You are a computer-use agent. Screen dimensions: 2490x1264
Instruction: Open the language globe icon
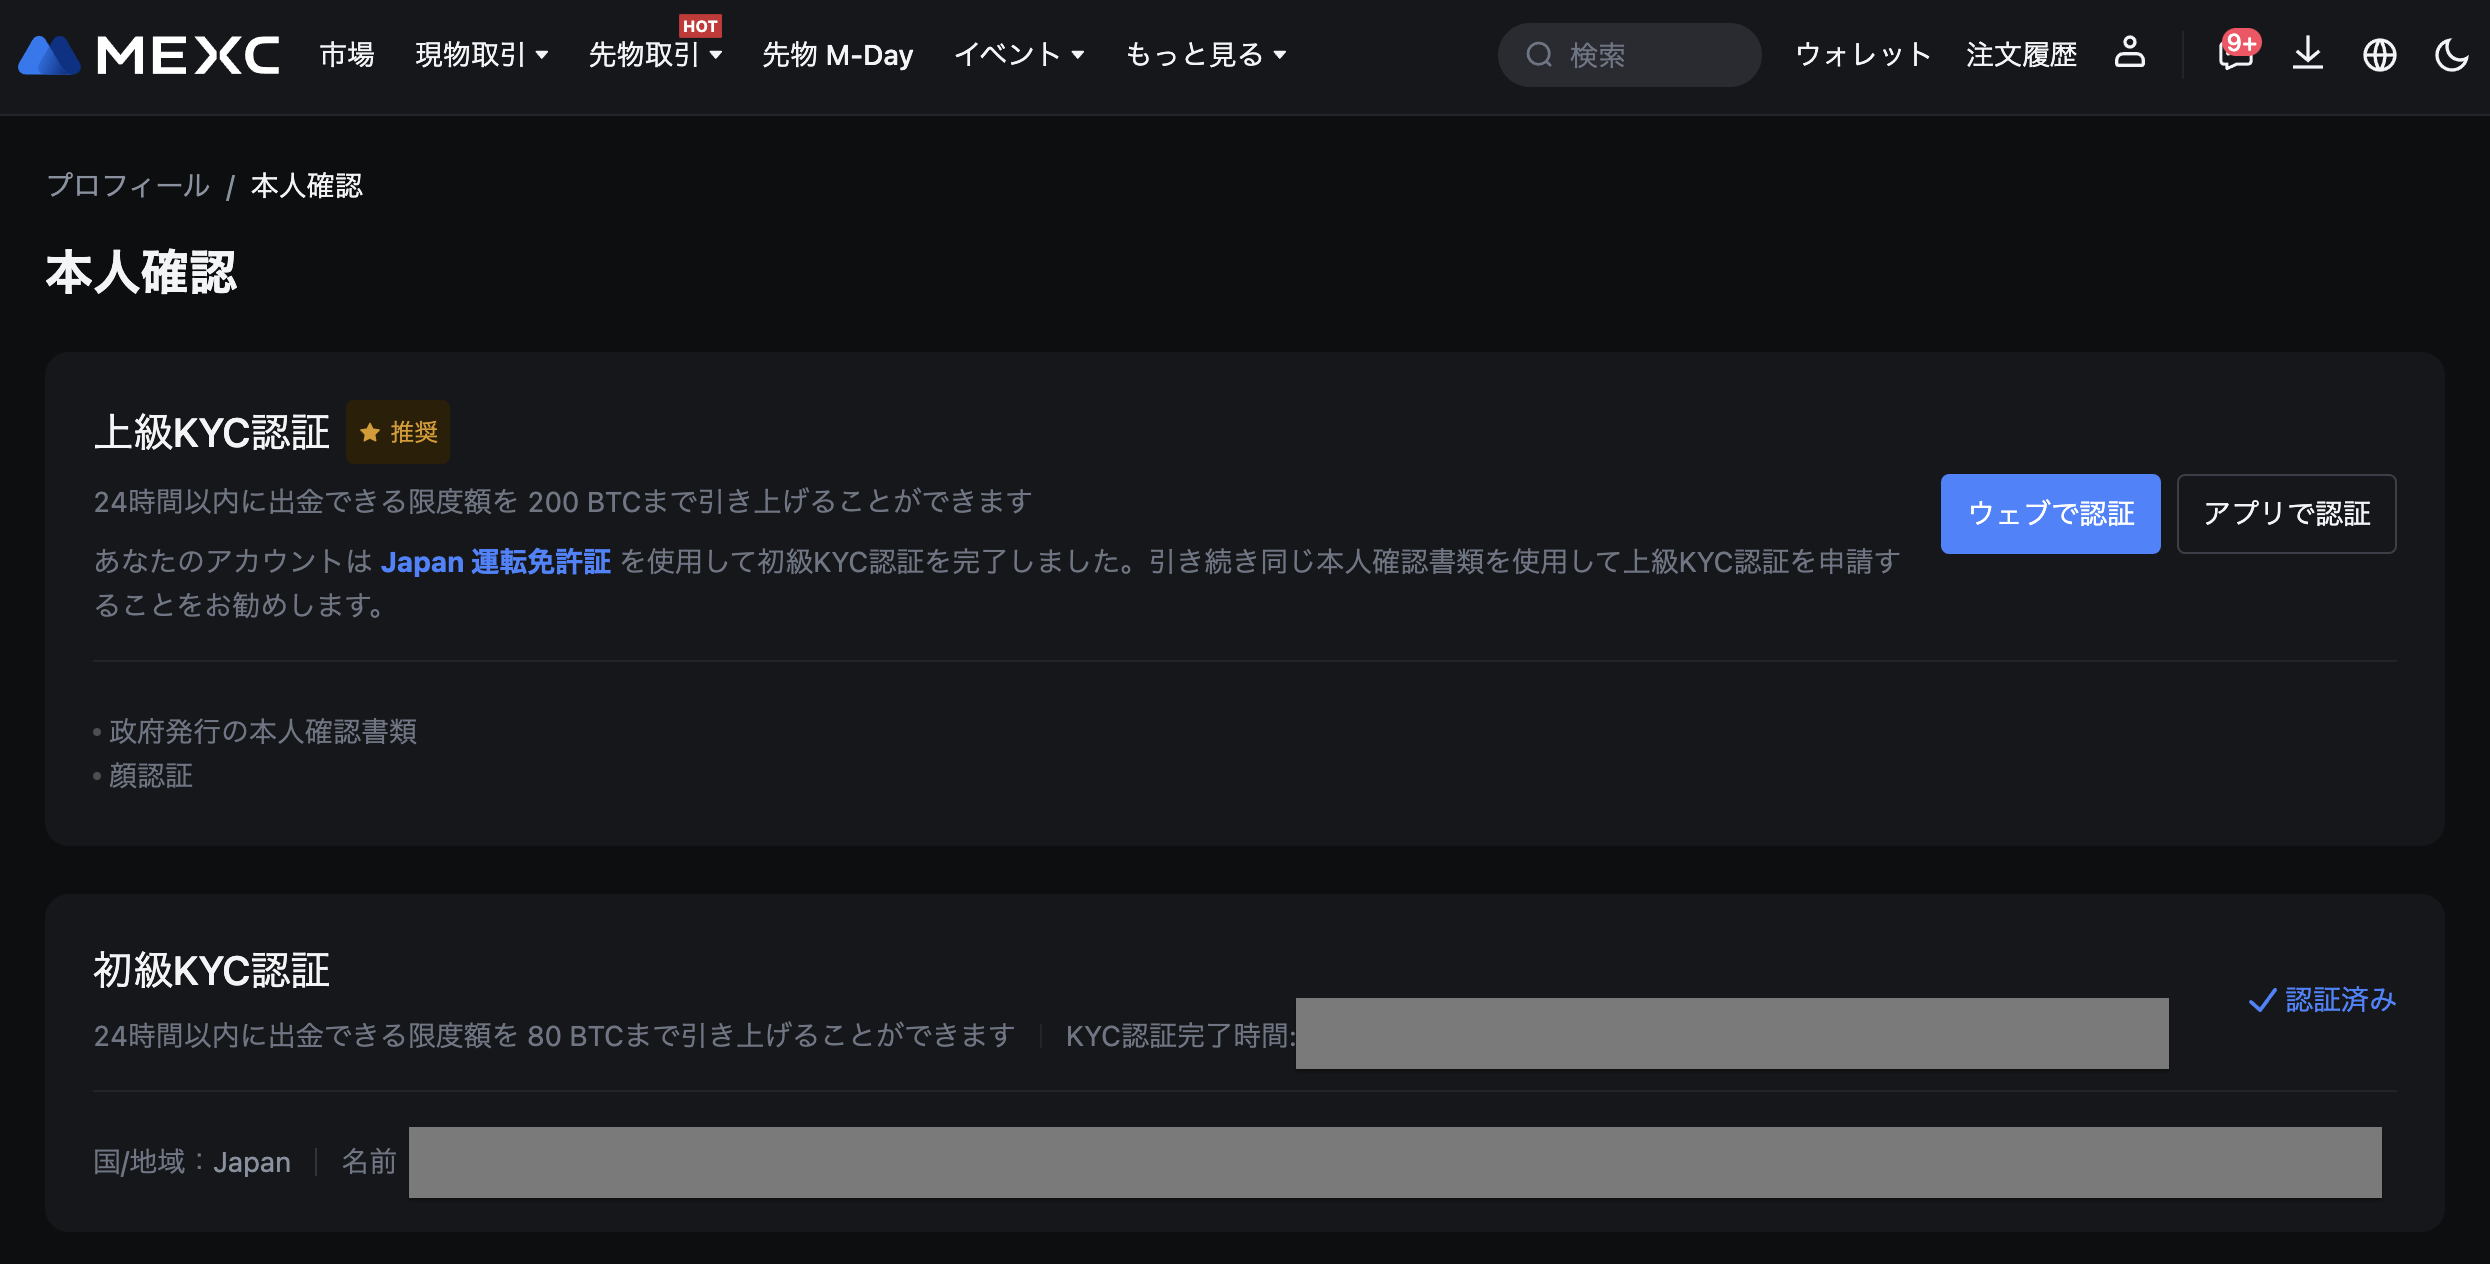[x=2379, y=54]
